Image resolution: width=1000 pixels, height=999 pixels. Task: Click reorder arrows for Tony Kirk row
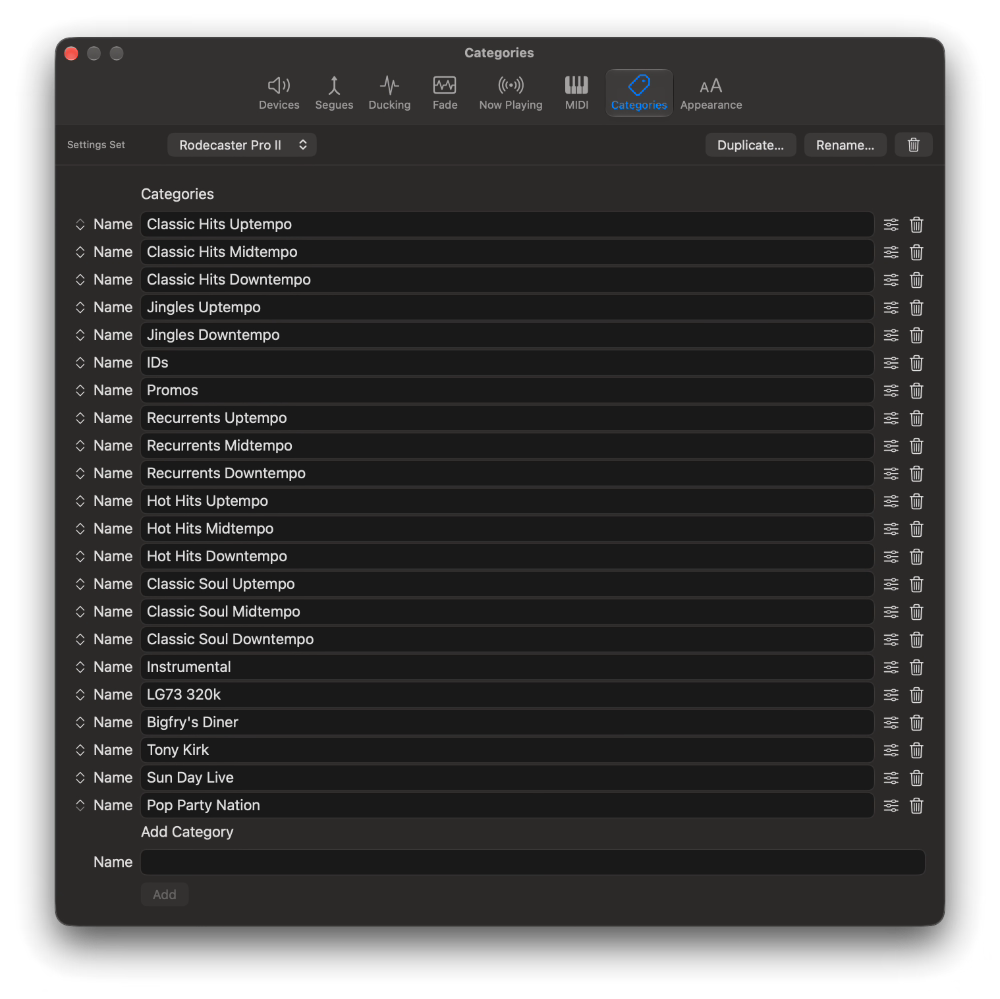pos(80,750)
